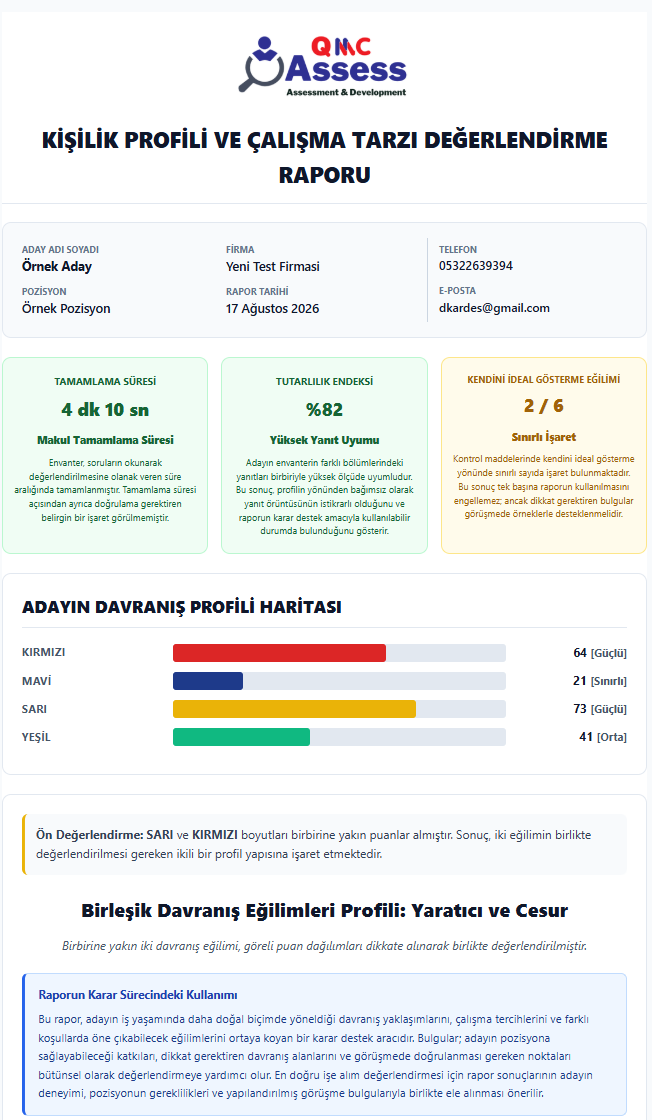
Task: Click 'Makul Tamamlama Süresi' label
Action: [x=105, y=440]
